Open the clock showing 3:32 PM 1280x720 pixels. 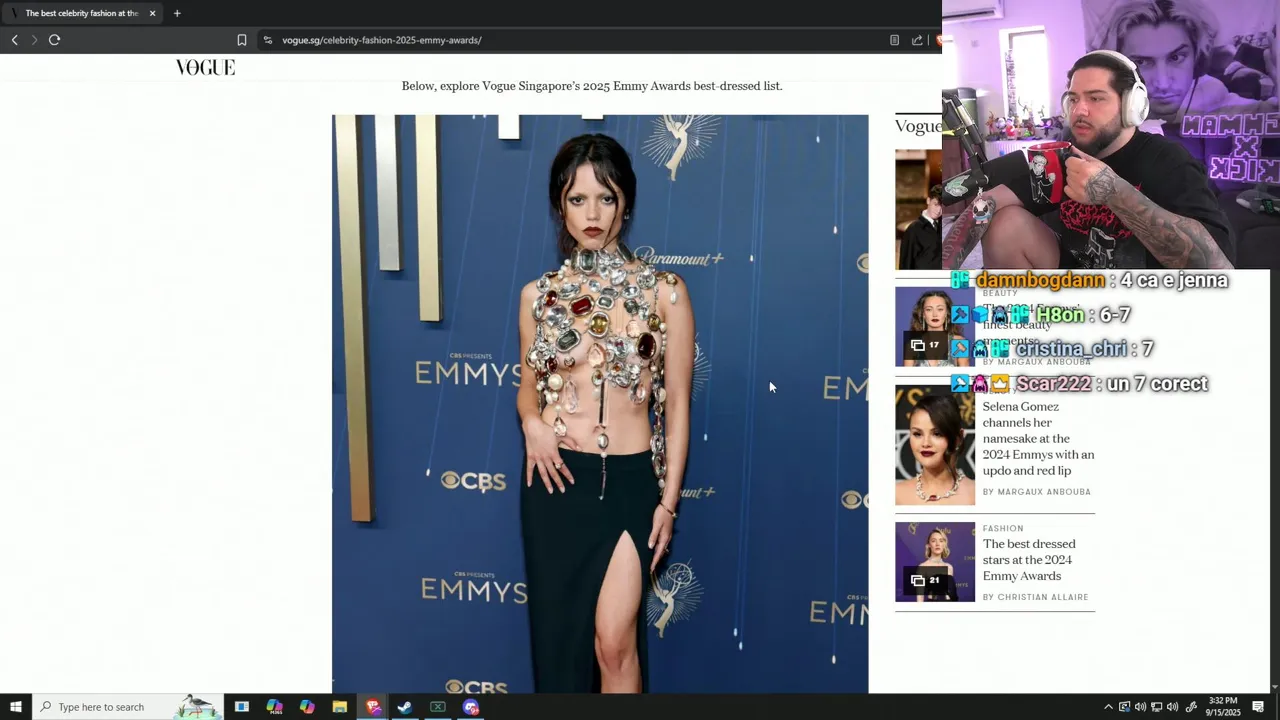(x=1223, y=707)
